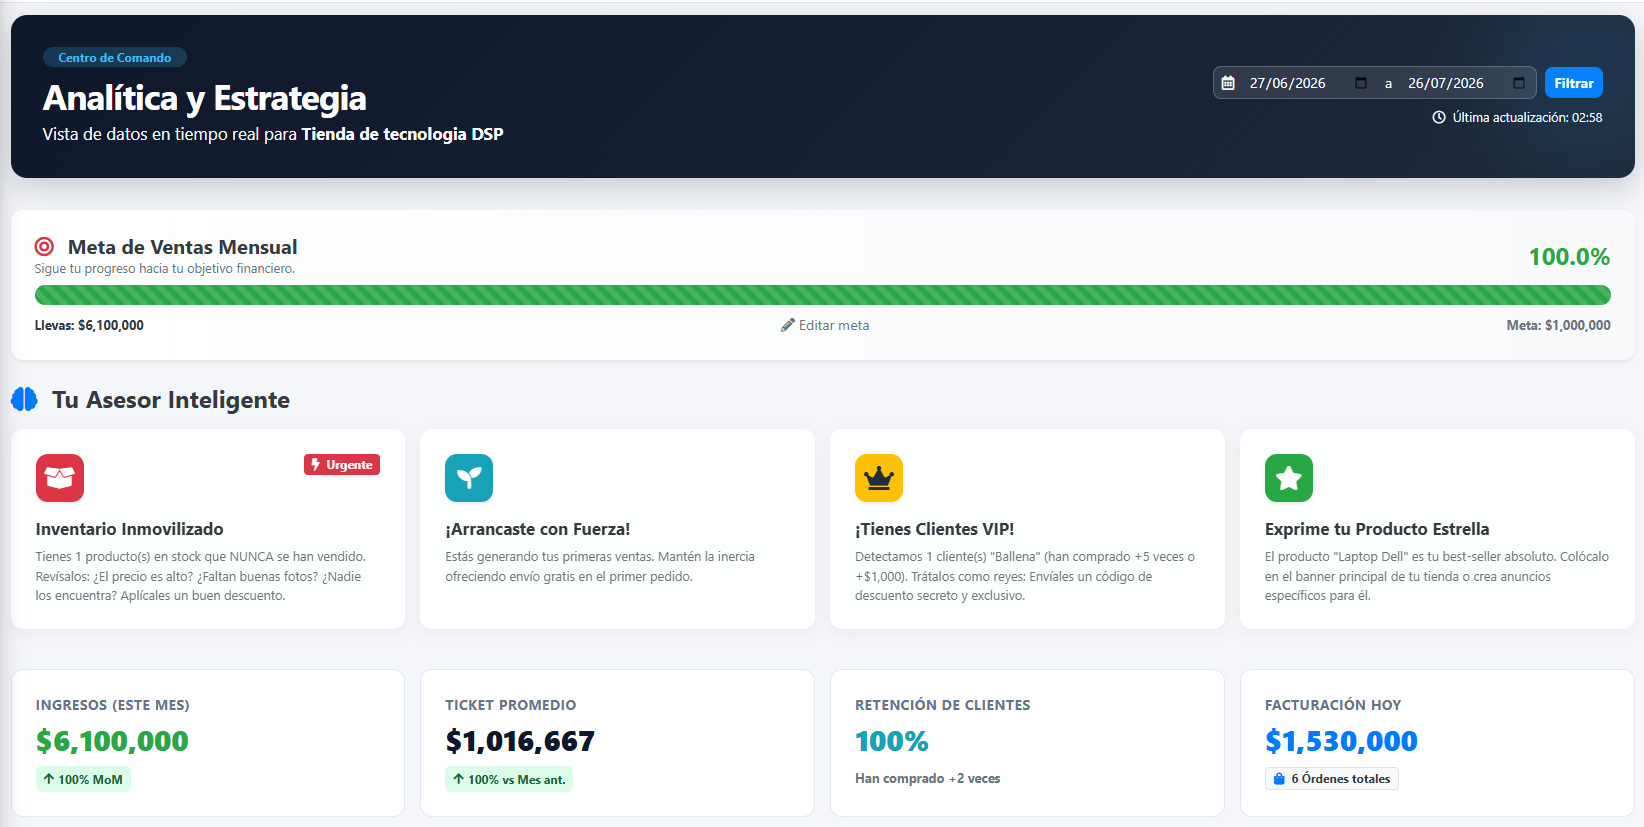Viewport: 1644px width, 827px height.
Task: Click the Exprime tu Producto Estrella title
Action: point(1377,529)
